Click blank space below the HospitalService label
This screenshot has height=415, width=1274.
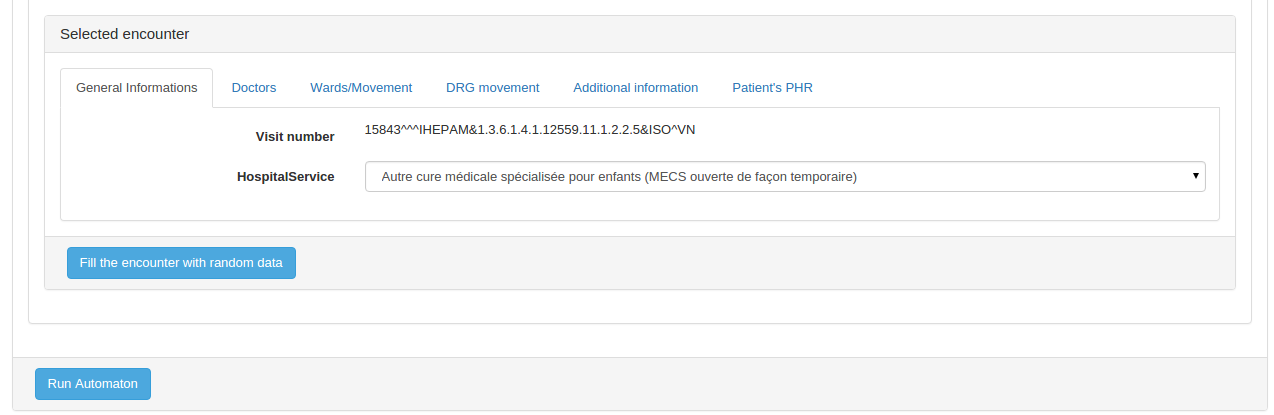click(x=285, y=205)
